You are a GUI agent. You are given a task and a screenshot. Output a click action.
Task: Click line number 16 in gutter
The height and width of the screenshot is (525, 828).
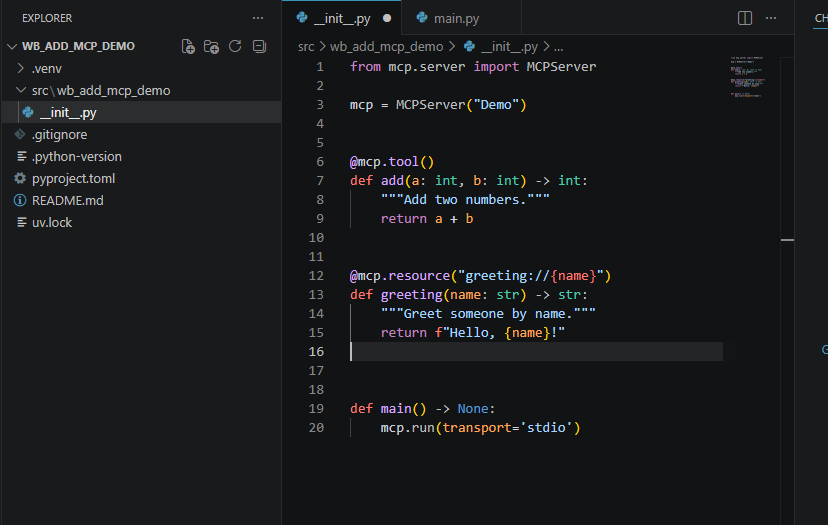pos(316,351)
